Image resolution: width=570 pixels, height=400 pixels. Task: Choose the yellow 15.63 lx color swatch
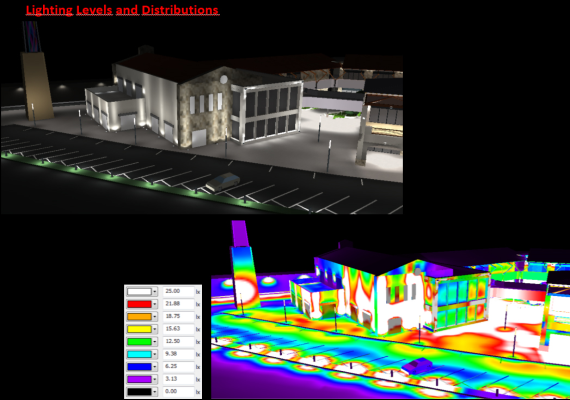(139, 329)
